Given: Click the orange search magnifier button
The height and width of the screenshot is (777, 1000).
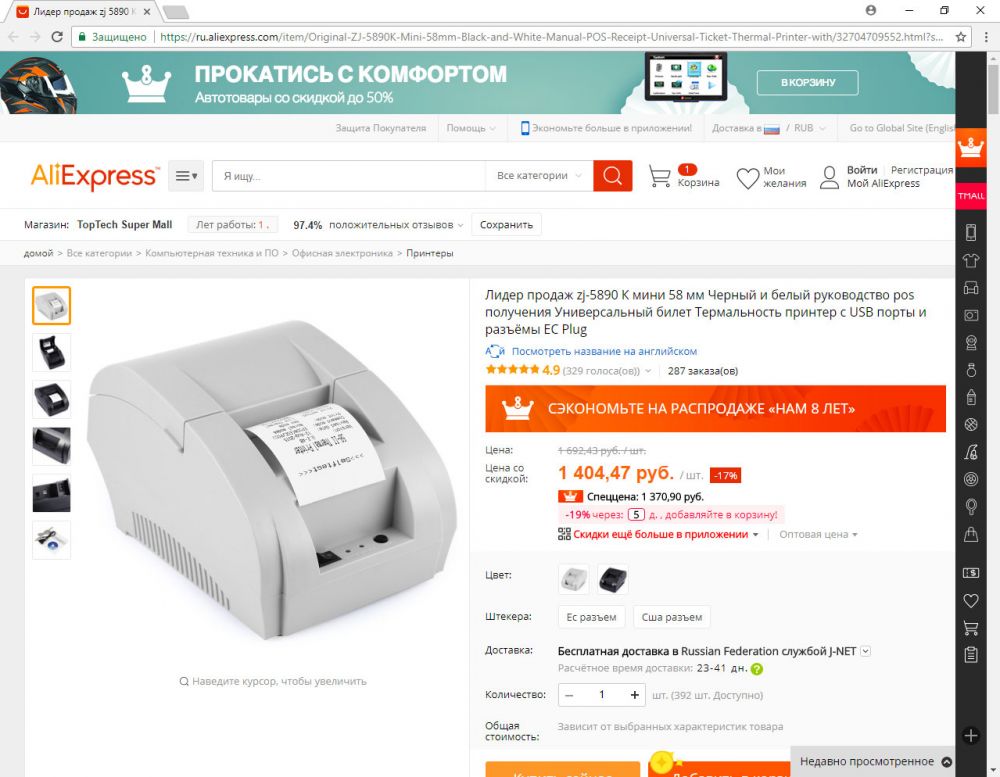Looking at the screenshot, I should pos(612,175).
